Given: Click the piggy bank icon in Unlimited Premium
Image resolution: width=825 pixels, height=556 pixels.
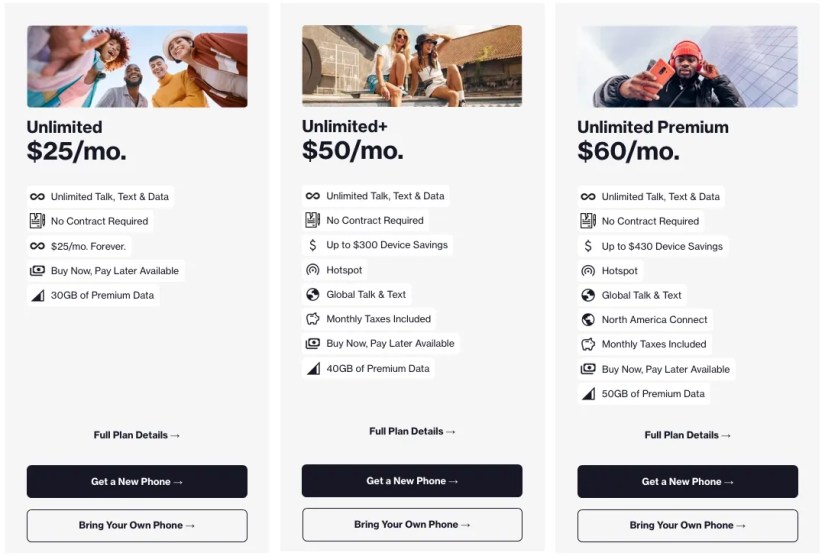Looking at the screenshot, I should [588, 345].
